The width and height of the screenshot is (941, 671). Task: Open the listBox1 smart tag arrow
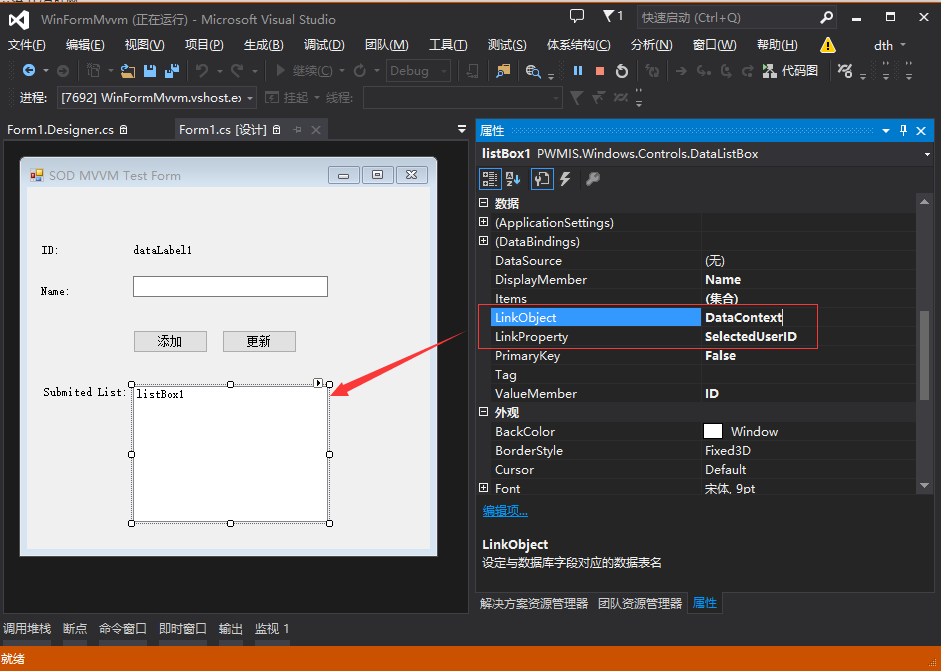(318, 383)
